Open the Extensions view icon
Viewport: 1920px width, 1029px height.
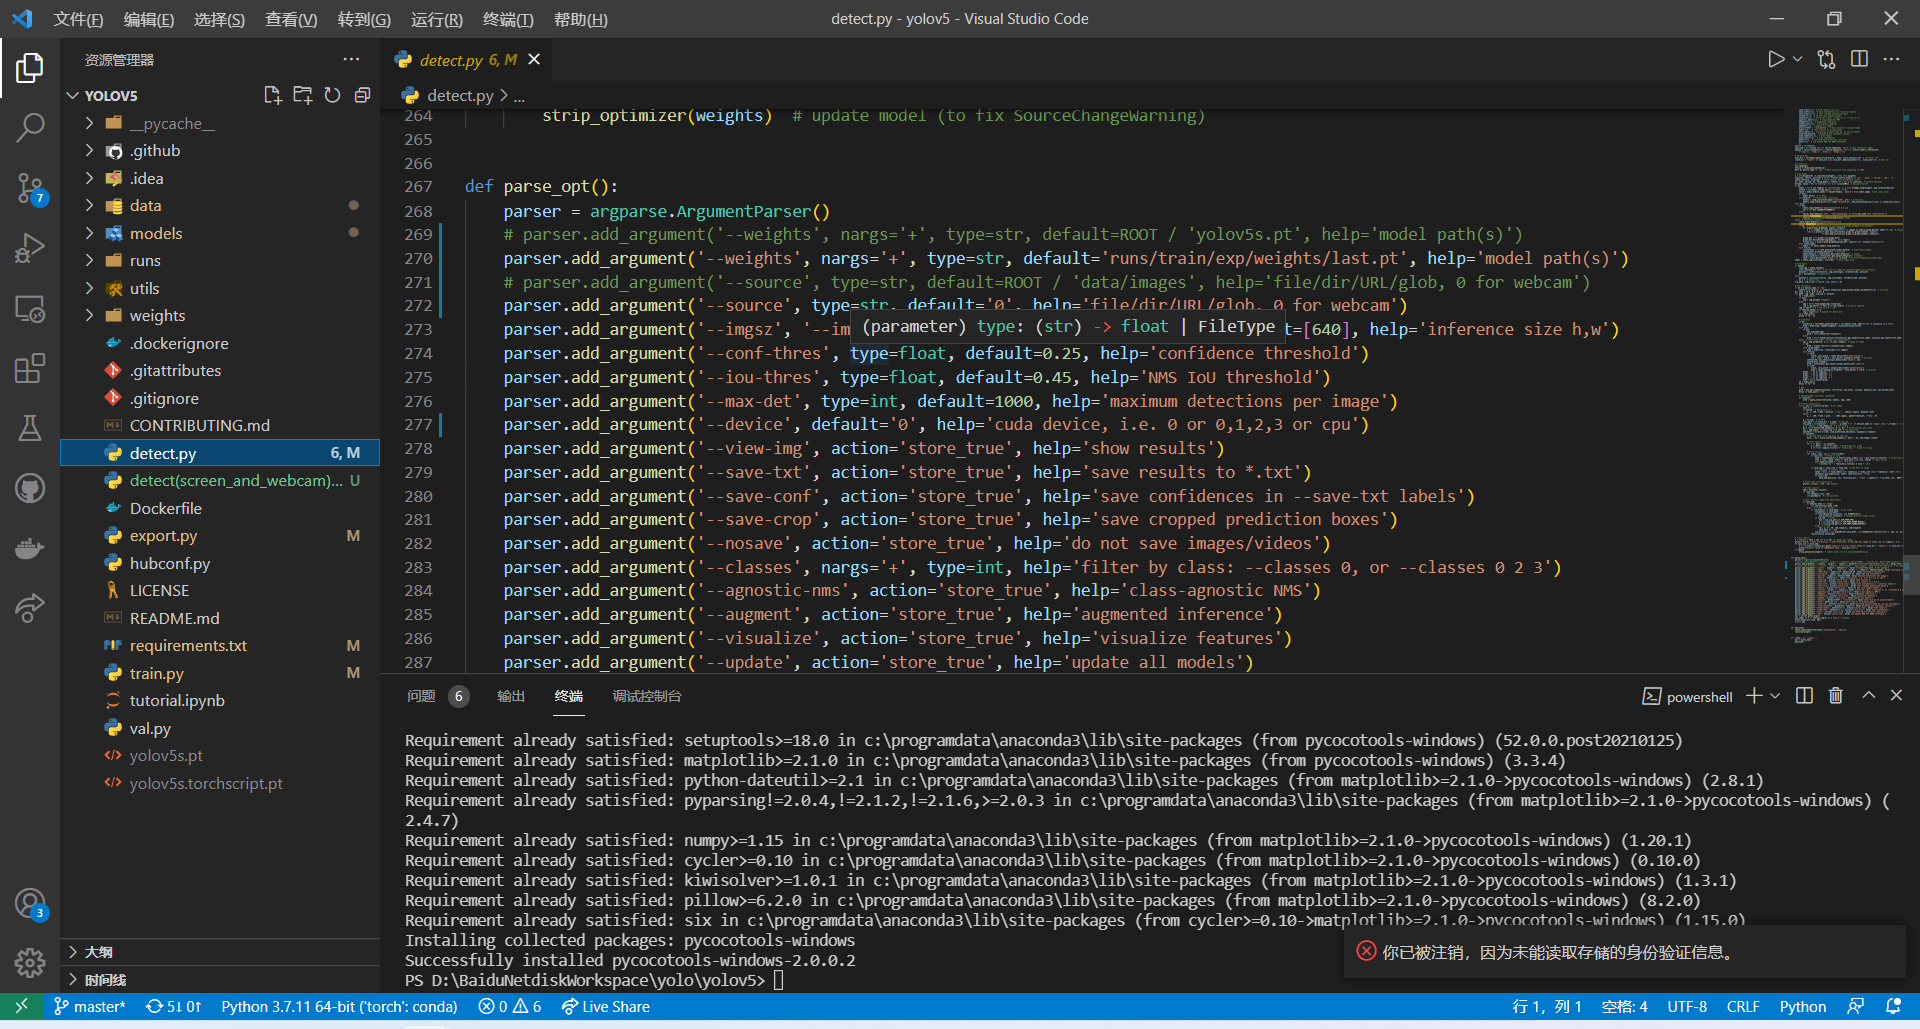coord(30,368)
